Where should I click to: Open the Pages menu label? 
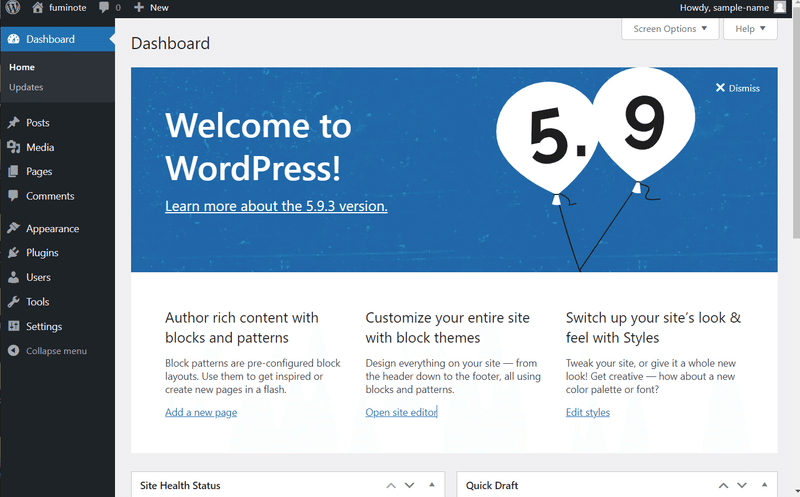point(39,171)
